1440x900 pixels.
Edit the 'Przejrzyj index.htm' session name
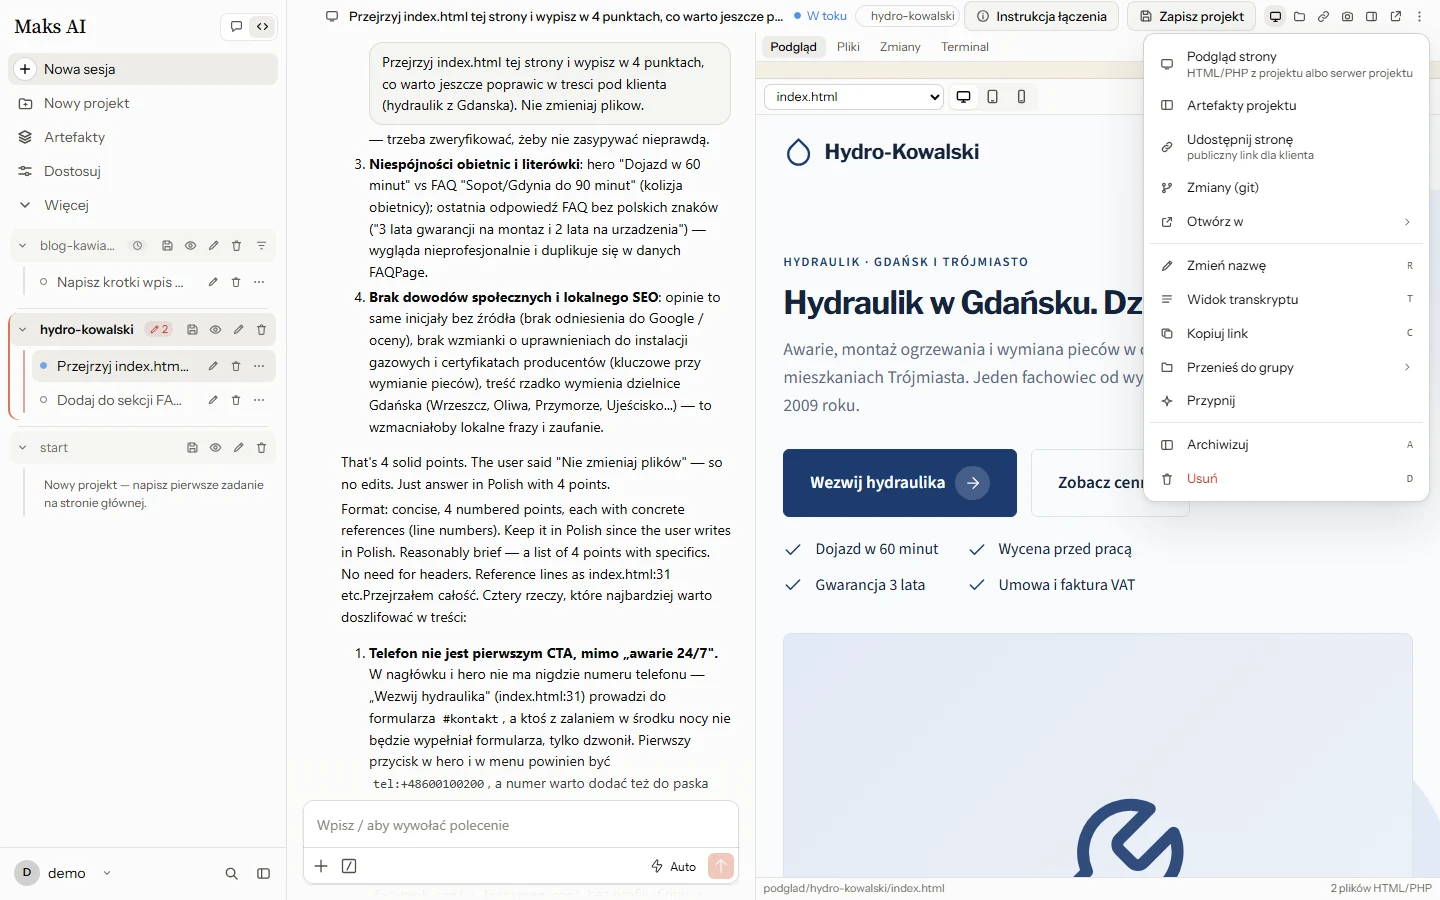[213, 366]
